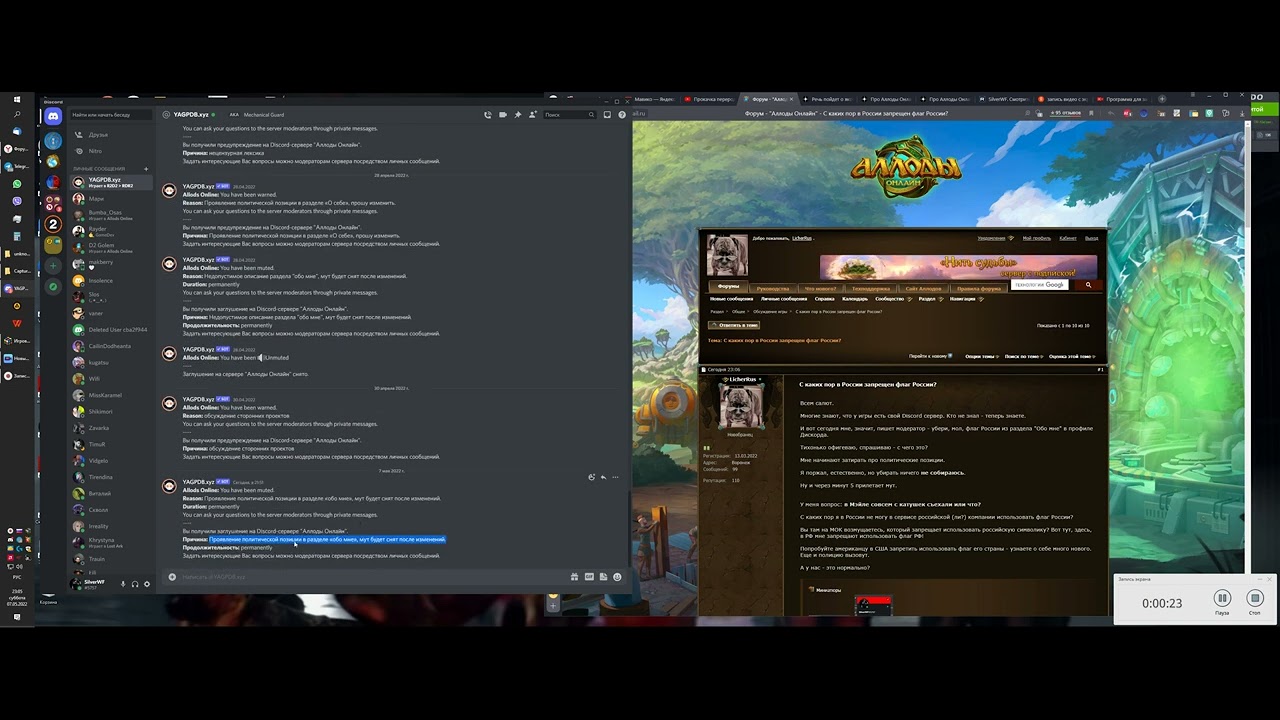Open 'Мой профиль' forum link

[1036, 238]
